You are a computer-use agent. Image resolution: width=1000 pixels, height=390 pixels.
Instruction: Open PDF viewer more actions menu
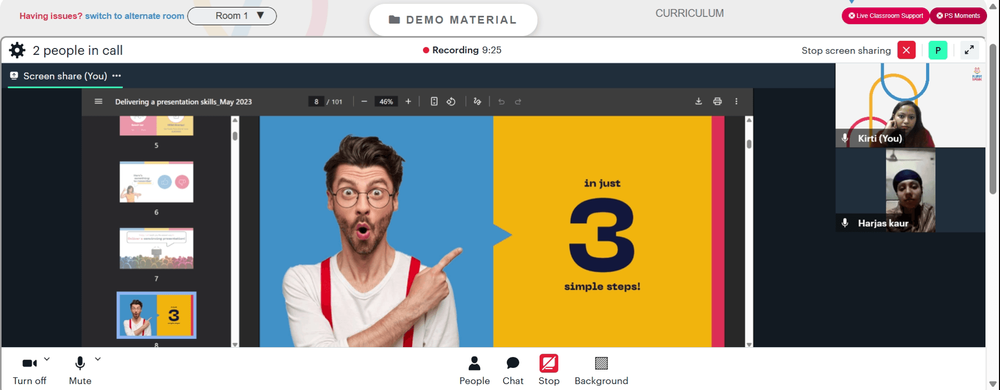(x=736, y=101)
